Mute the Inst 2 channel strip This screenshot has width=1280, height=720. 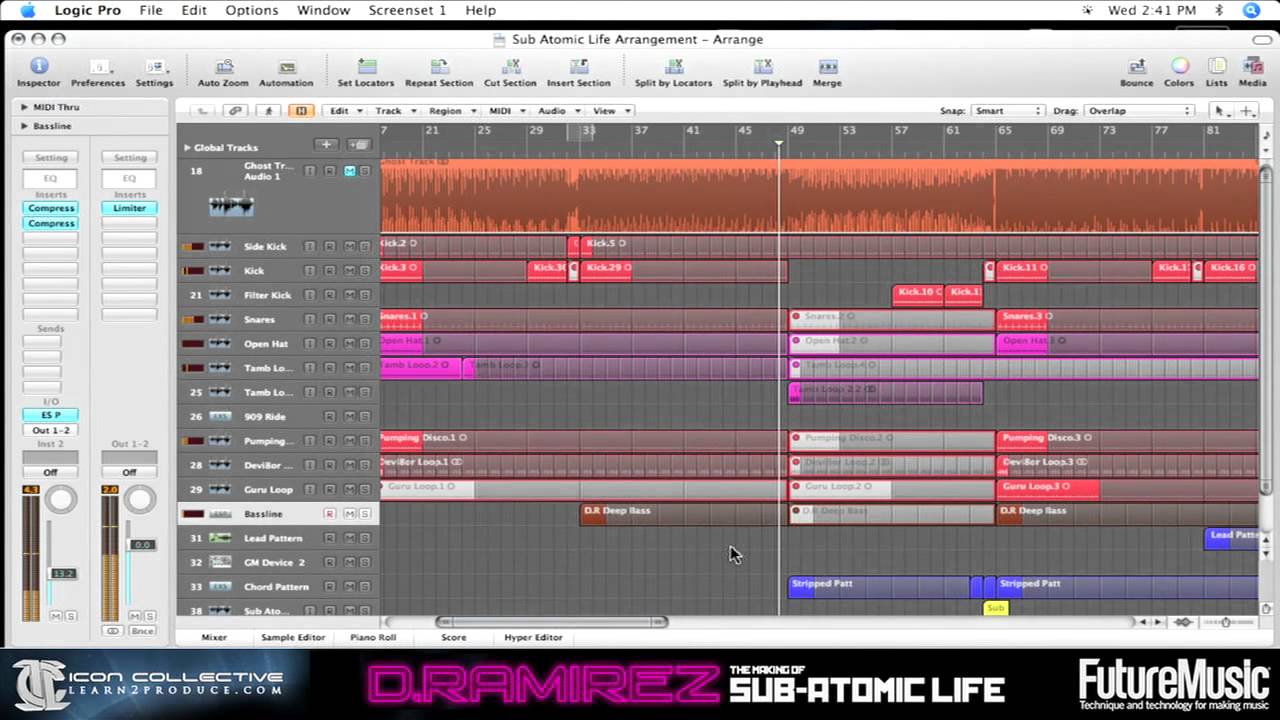[x=55, y=616]
